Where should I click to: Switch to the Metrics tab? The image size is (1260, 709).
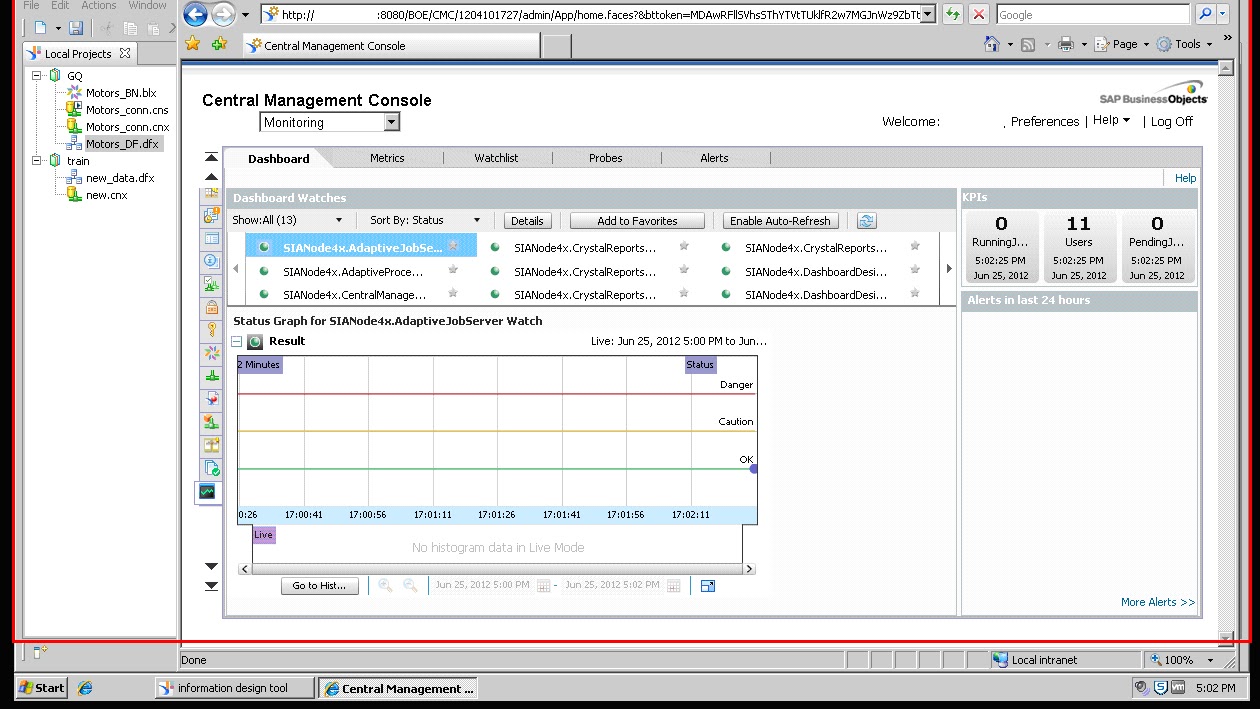387,158
